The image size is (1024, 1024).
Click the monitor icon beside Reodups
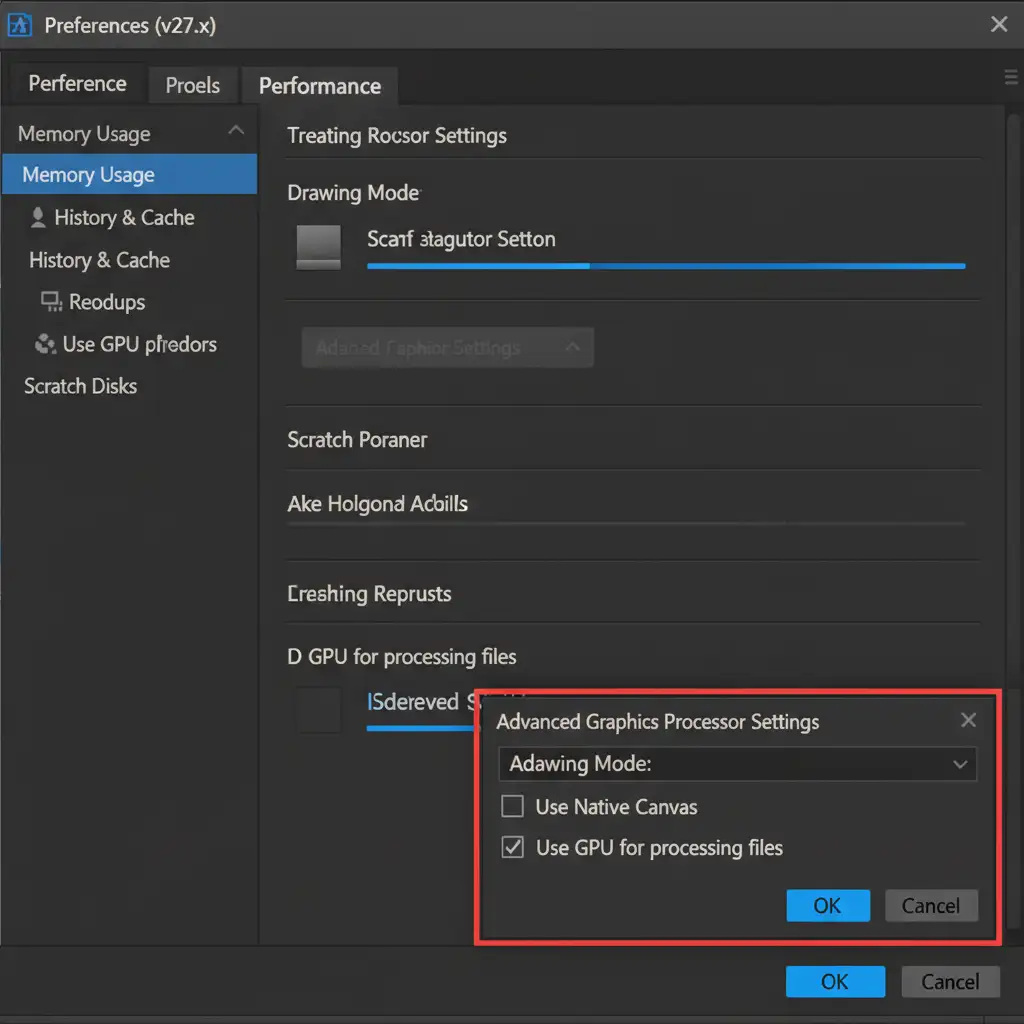(x=50, y=301)
